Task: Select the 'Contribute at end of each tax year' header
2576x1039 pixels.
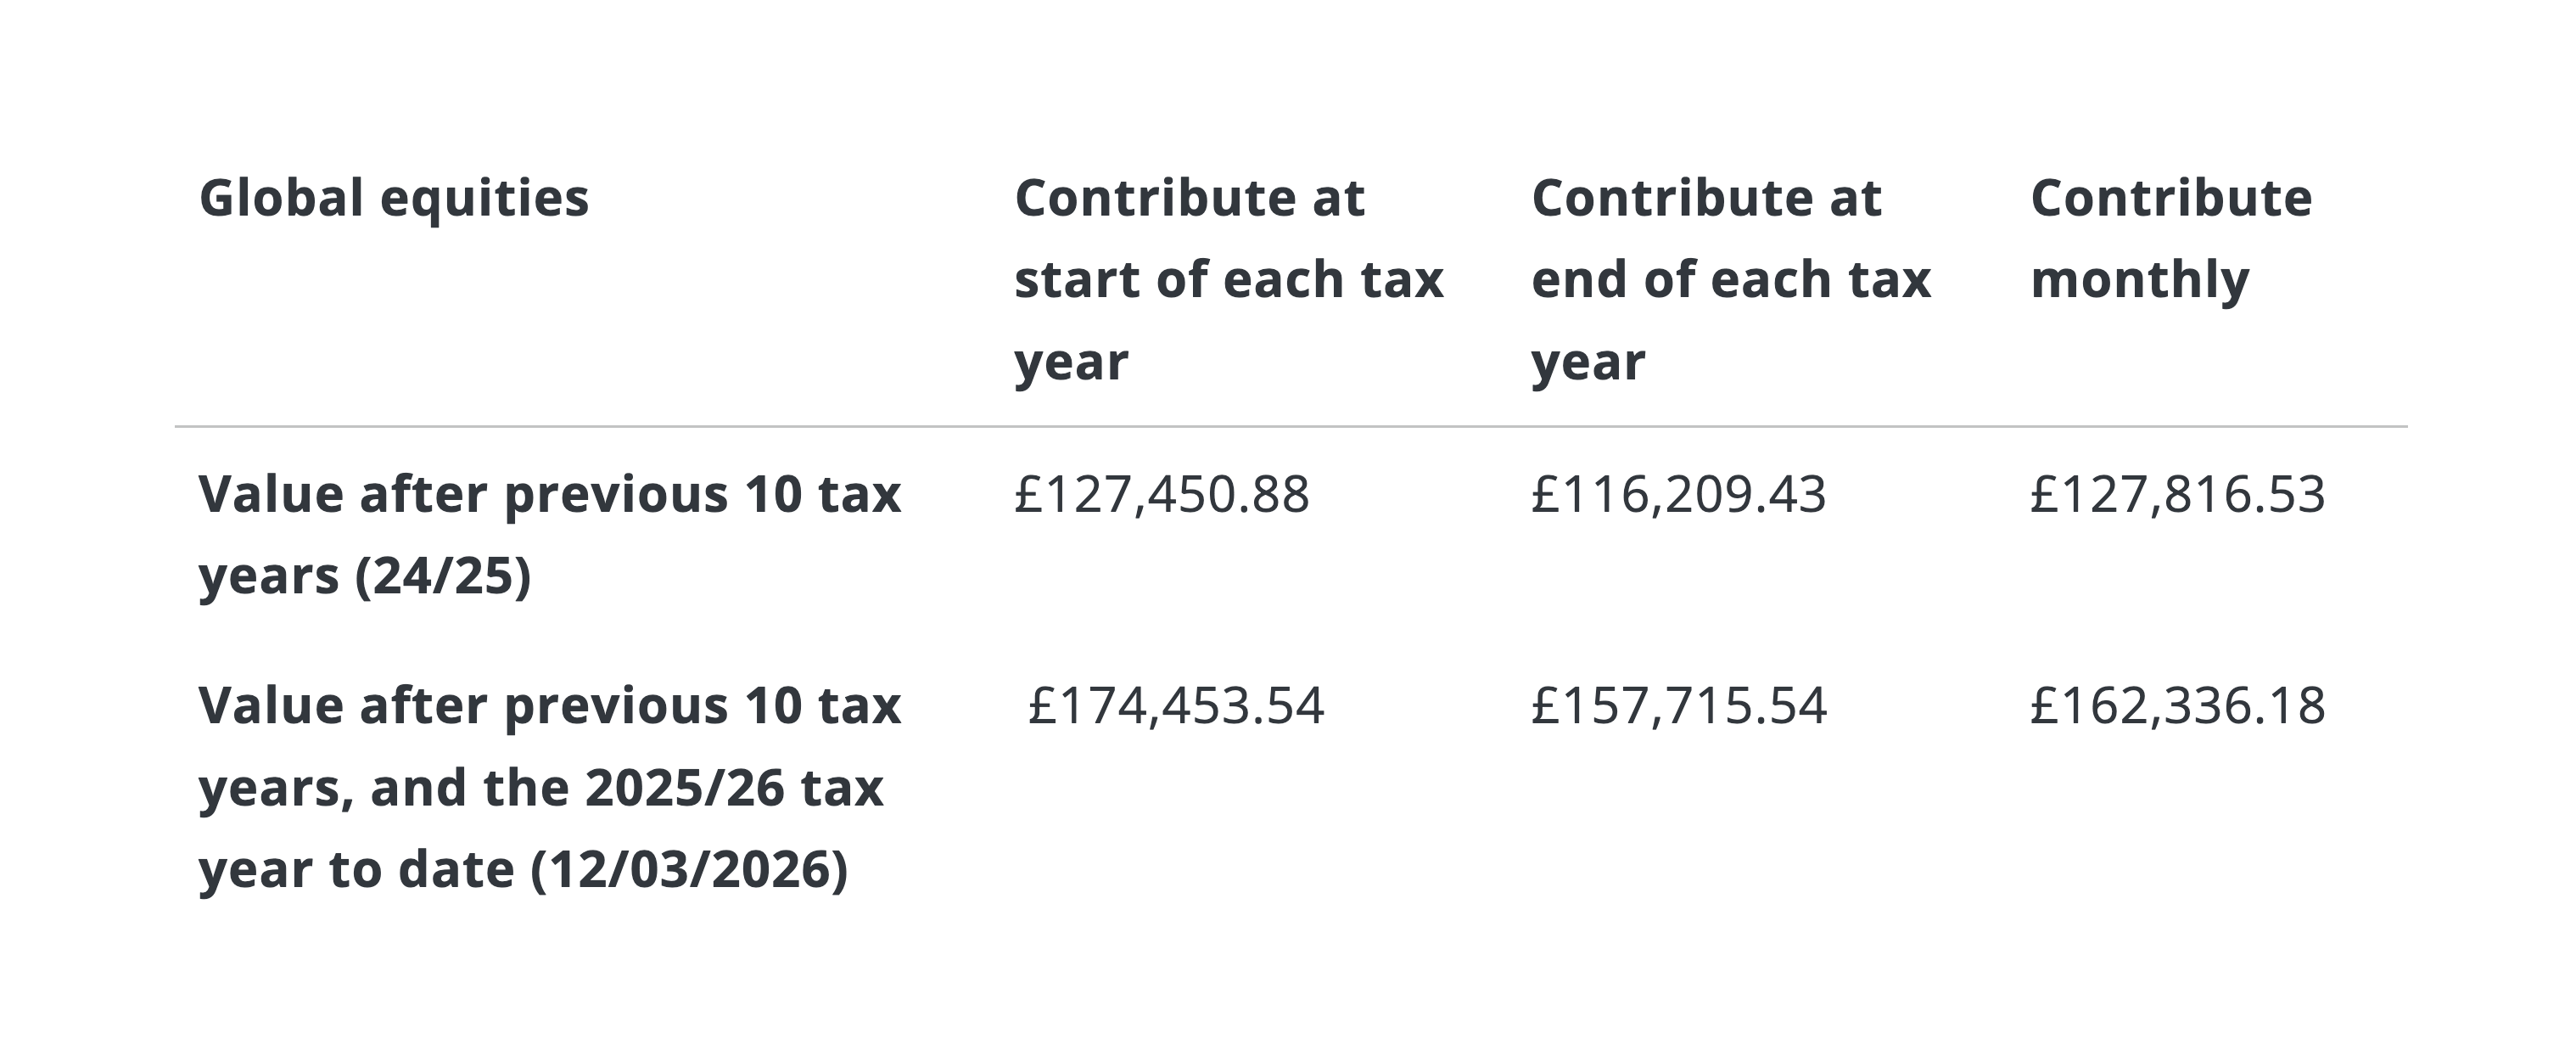Action: pos(1730,279)
